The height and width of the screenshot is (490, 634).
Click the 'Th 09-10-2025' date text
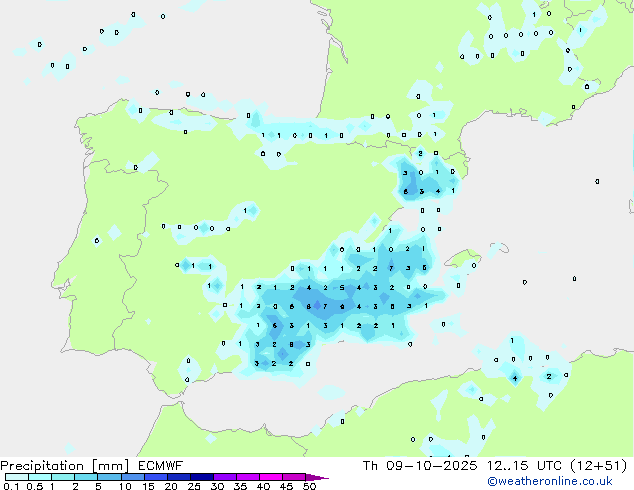coord(420,466)
